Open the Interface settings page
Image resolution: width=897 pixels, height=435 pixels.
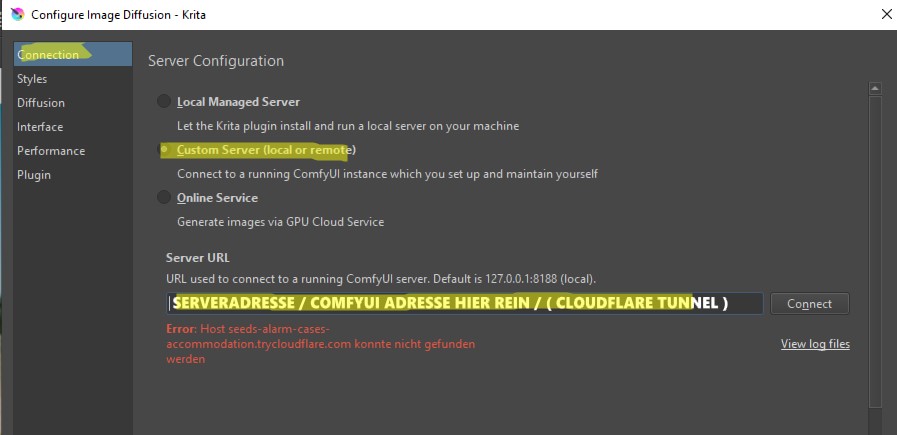click(x=40, y=127)
